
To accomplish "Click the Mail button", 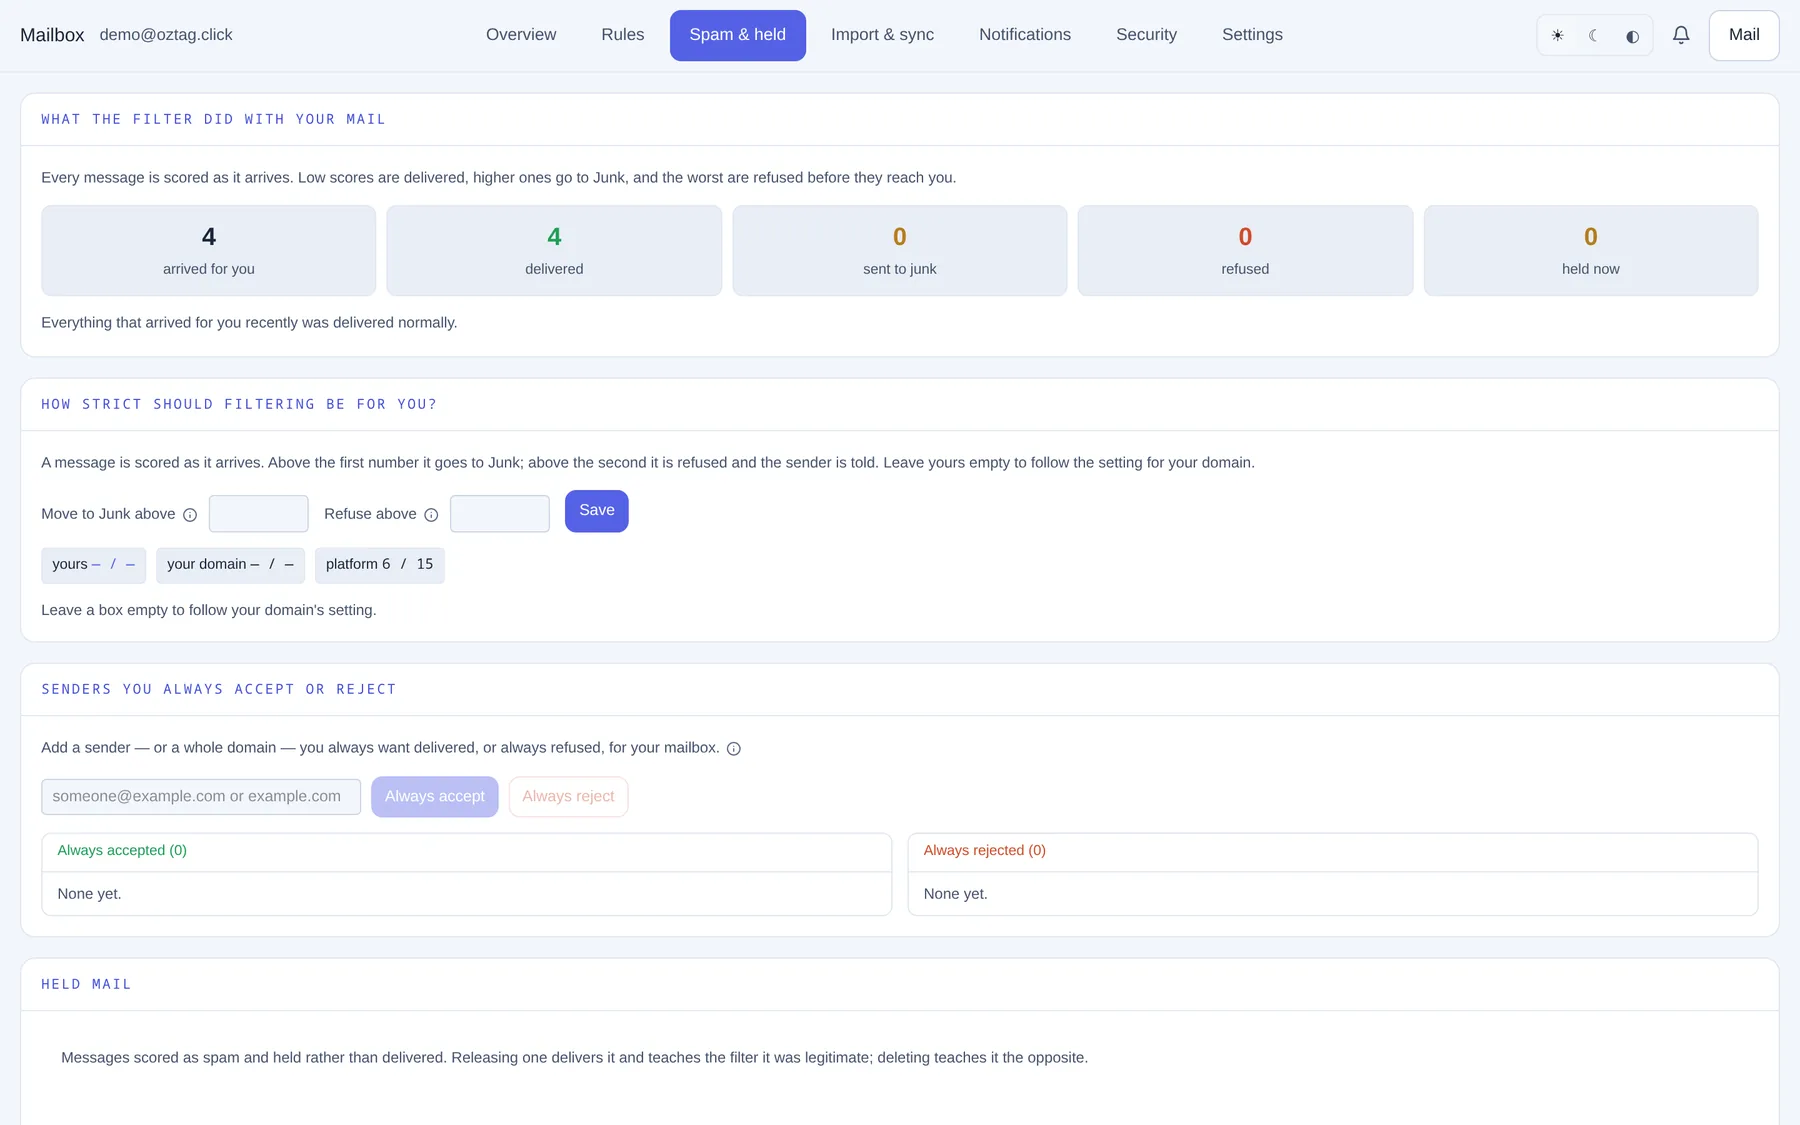I will pos(1744,35).
